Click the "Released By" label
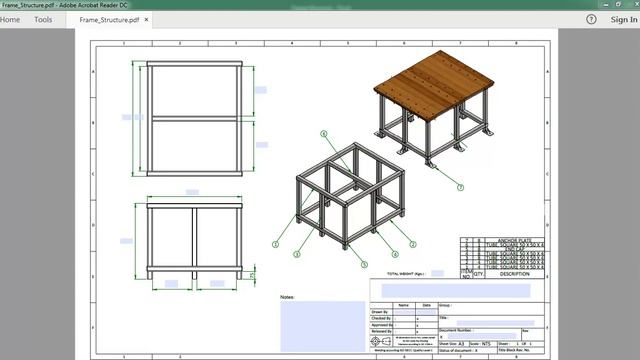Viewport: 640px width, 360px height. 382,331
